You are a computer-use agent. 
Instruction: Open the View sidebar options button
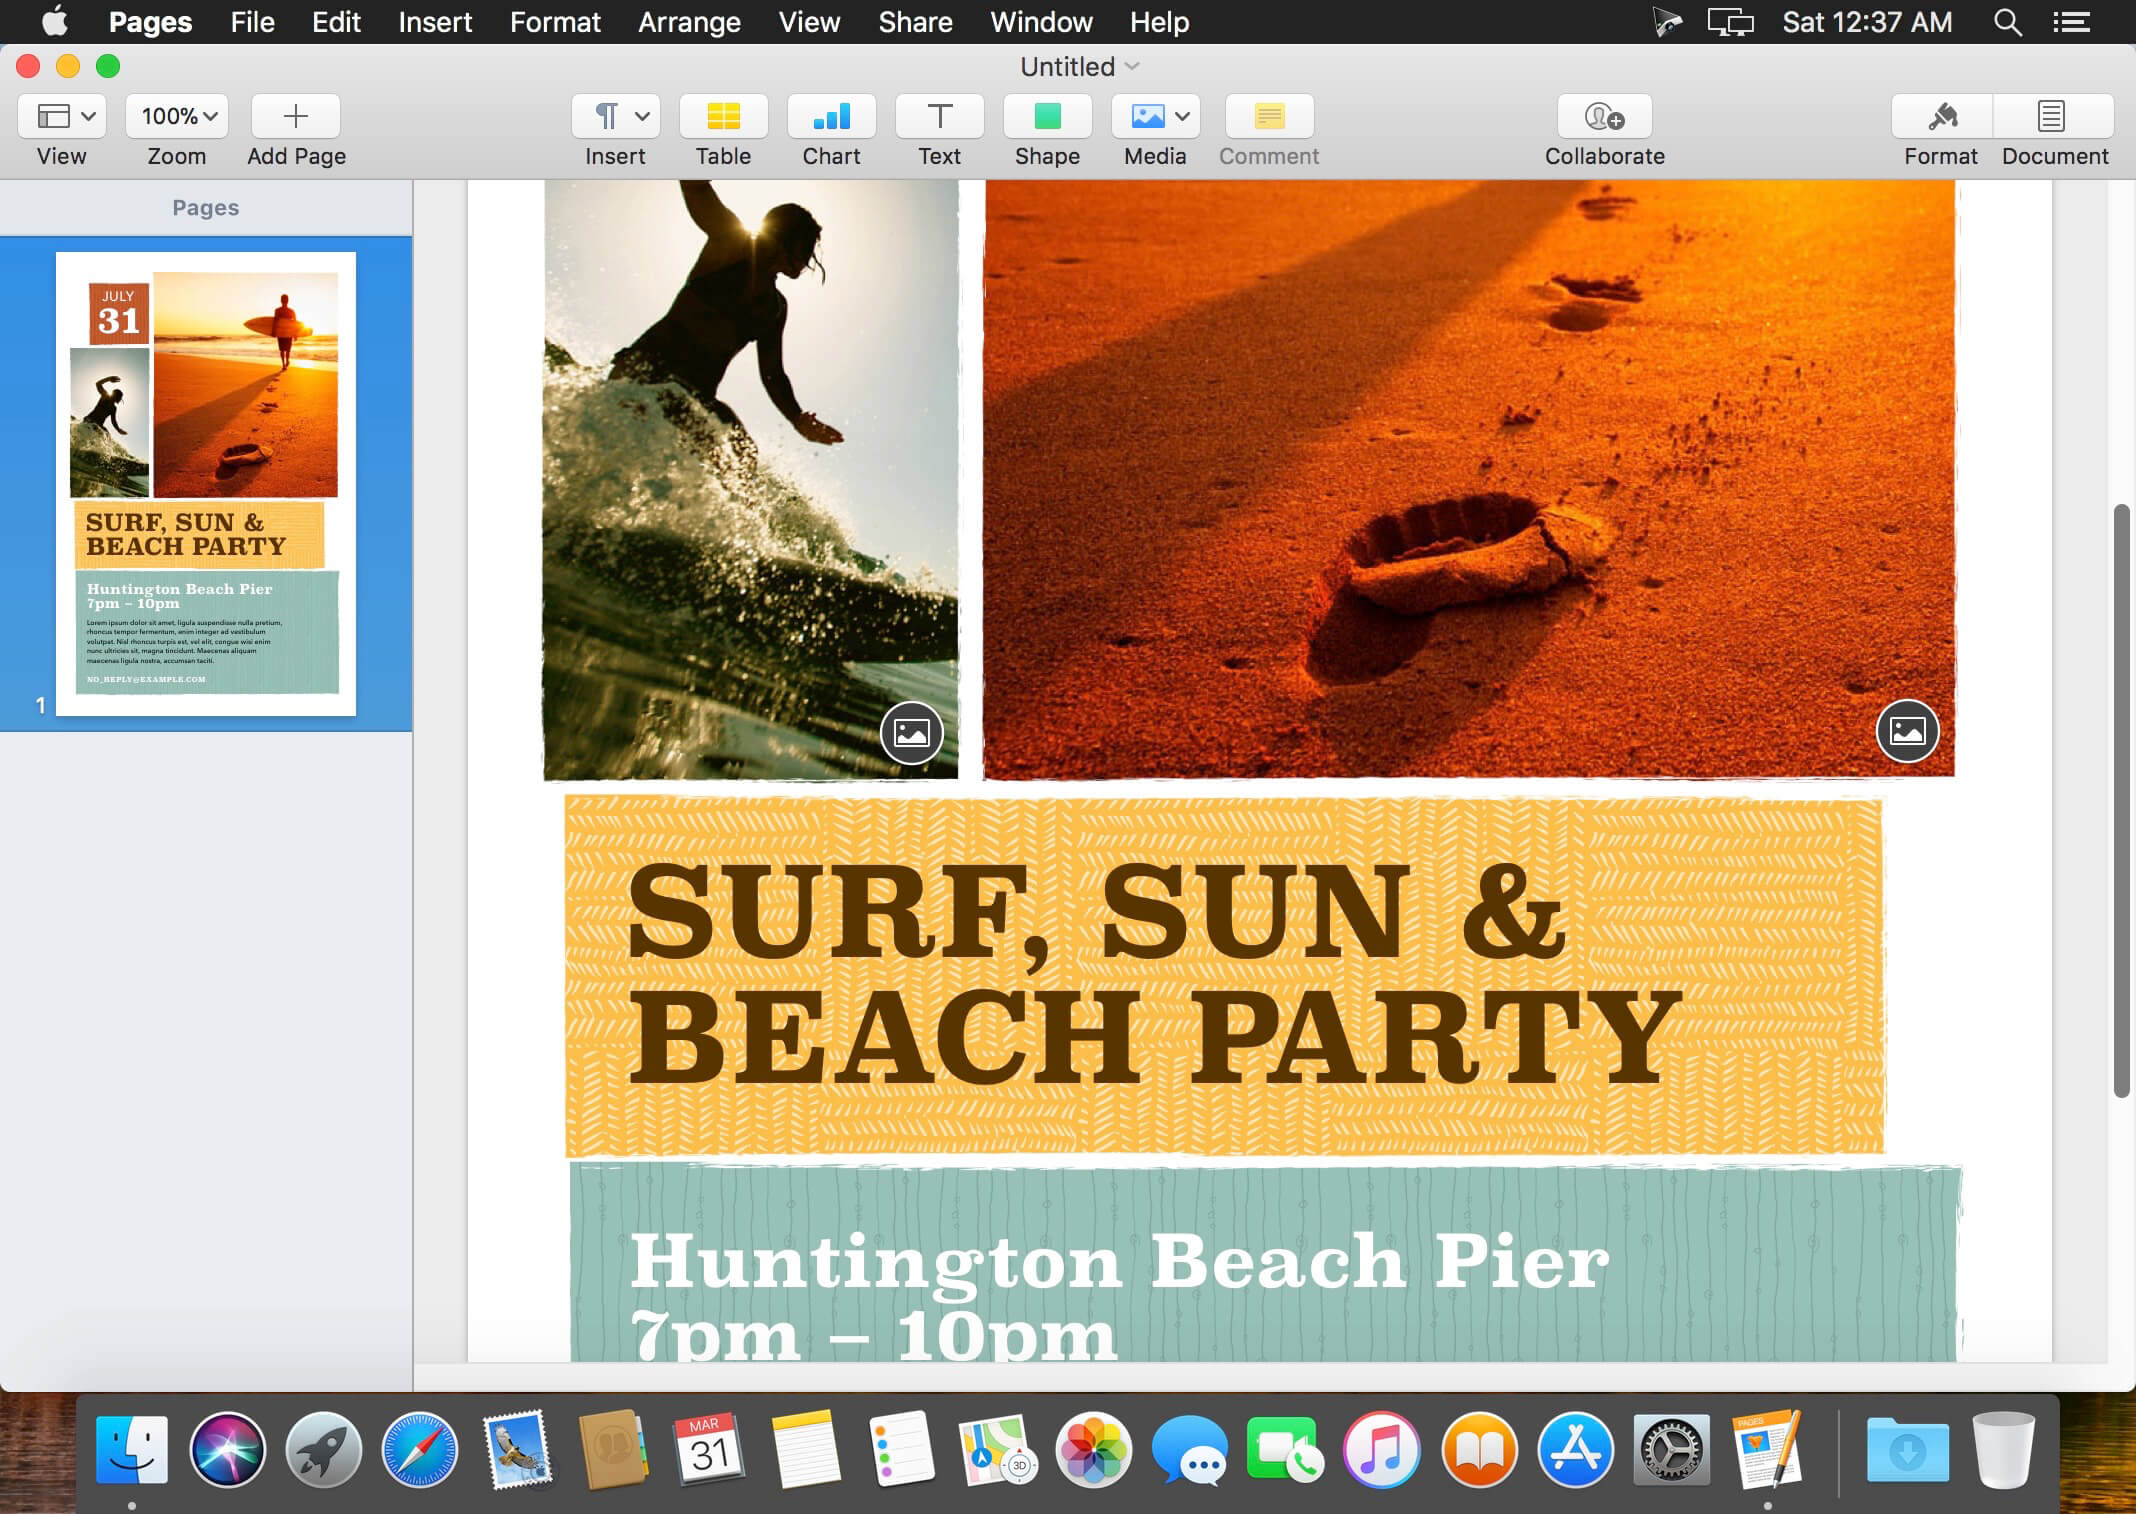click(62, 116)
